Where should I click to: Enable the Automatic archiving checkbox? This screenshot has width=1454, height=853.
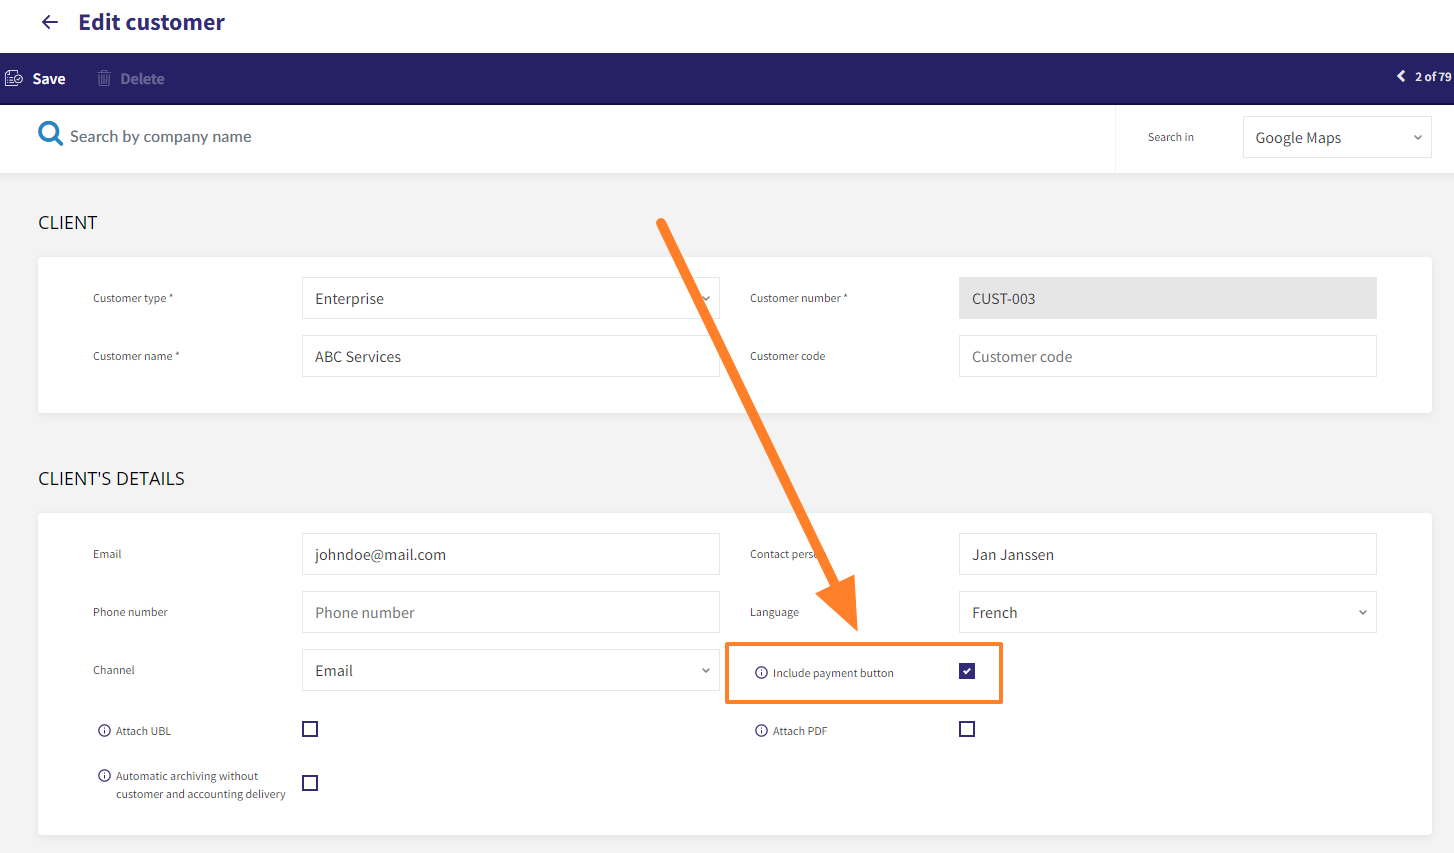(x=310, y=783)
